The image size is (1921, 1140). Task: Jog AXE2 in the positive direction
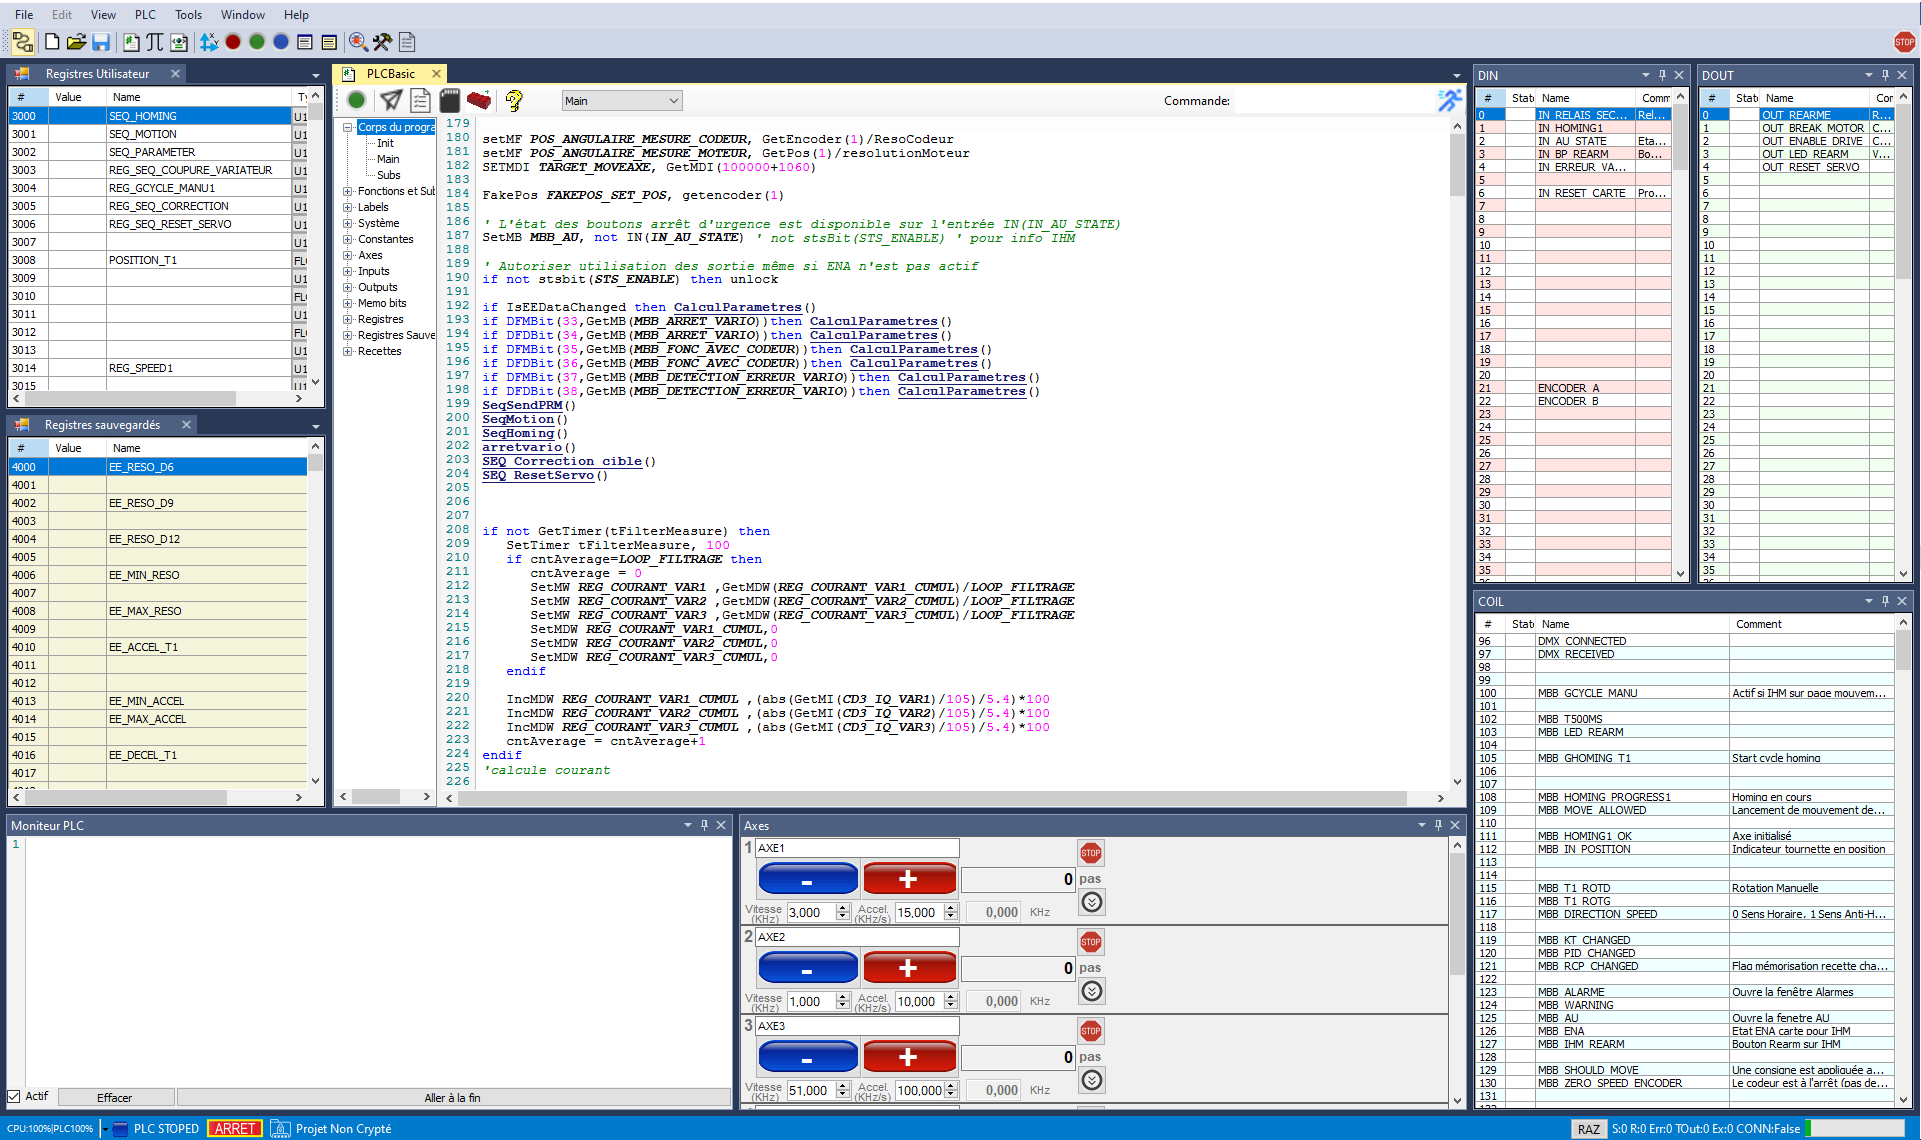click(x=909, y=968)
